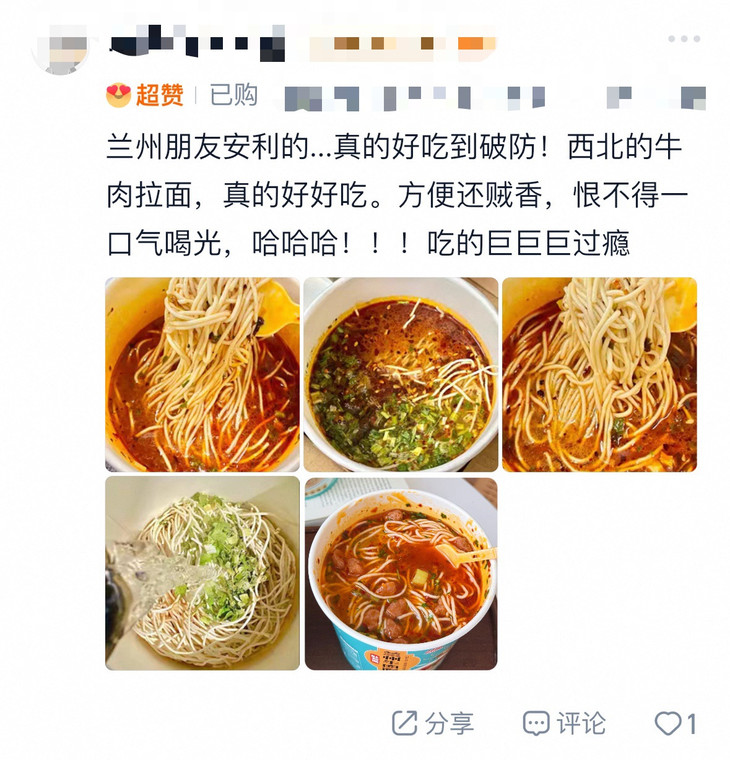Click the 已购 purchased tag

[233, 95]
